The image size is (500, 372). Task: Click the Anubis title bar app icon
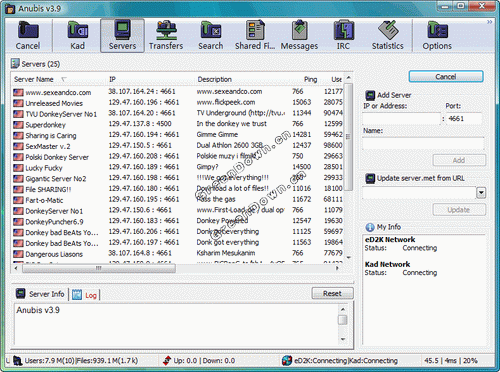coord(11,9)
